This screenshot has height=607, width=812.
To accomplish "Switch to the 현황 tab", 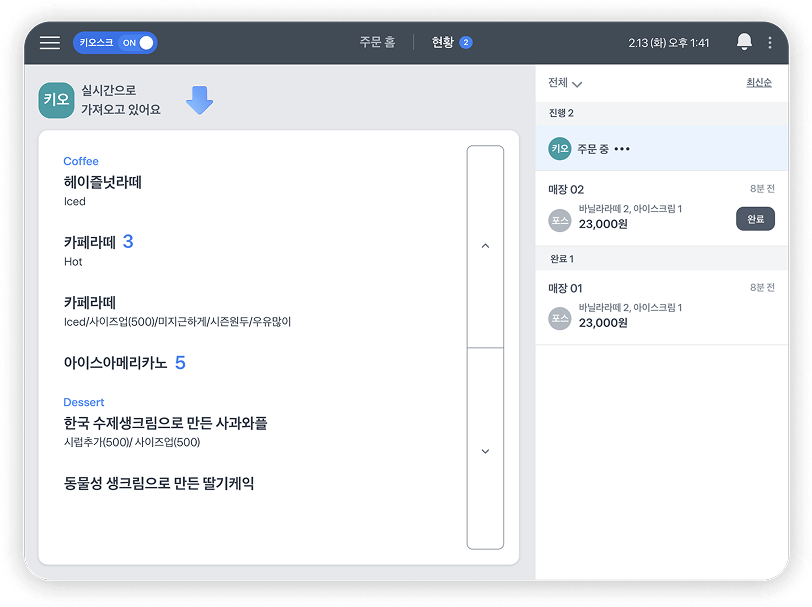I will 442,43.
